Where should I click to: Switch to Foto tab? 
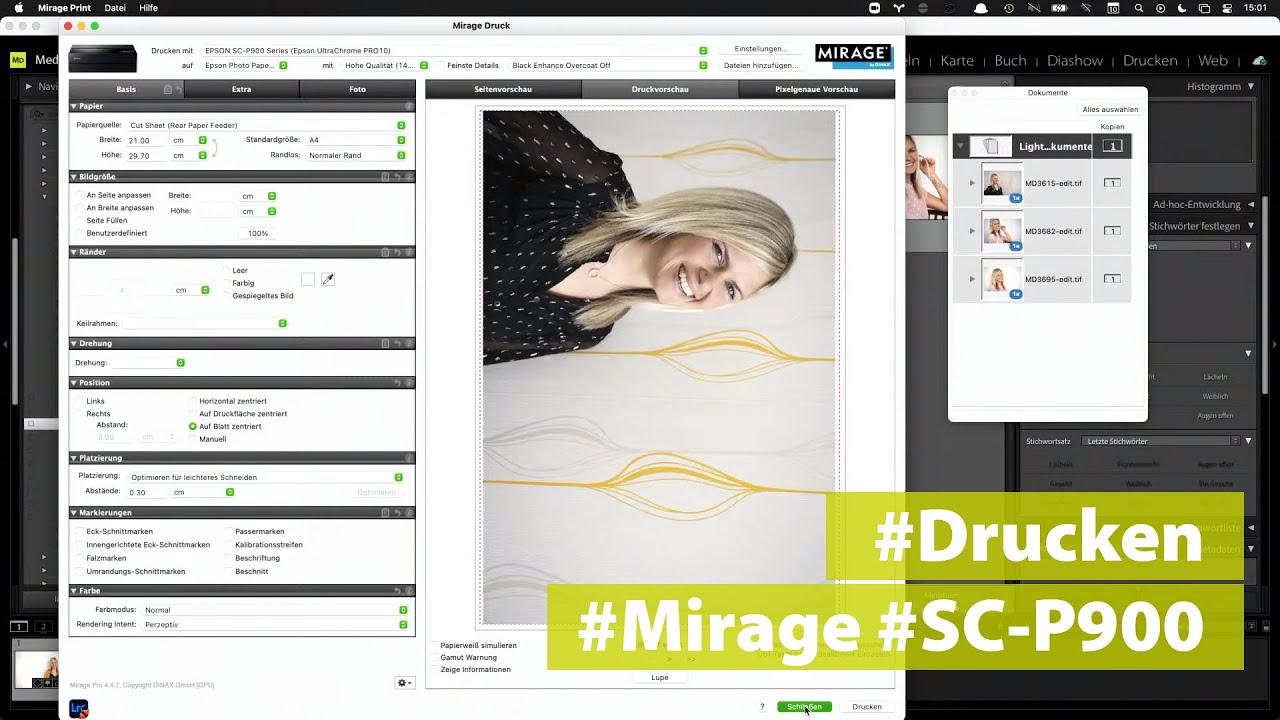[x=357, y=89]
